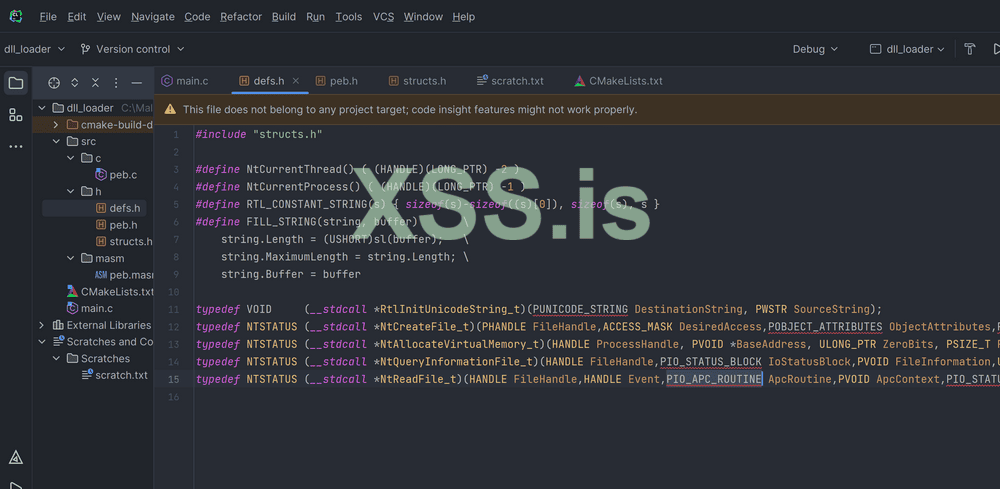This screenshot has height=489, width=1000.
Task: Select peb.masm in project tree
Action: [124, 275]
